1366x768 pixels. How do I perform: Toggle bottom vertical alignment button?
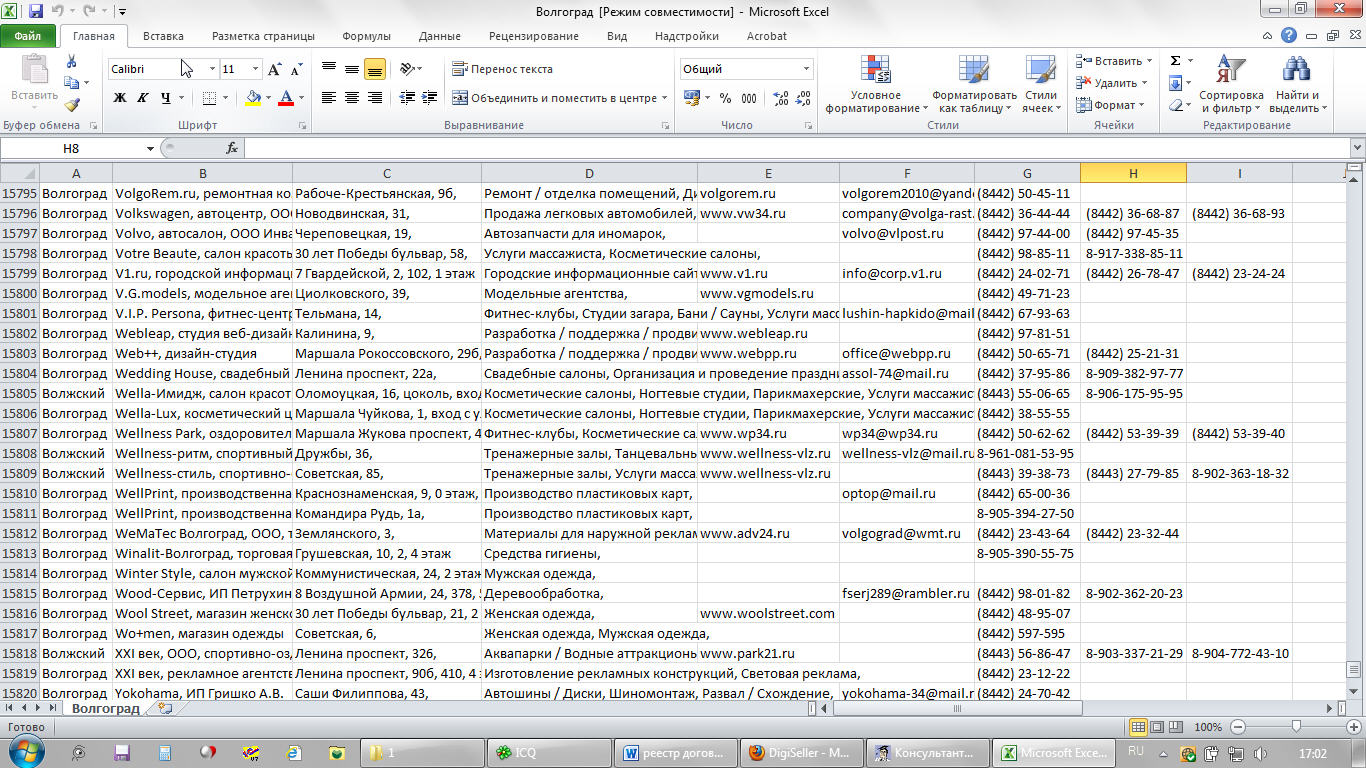pyautogui.click(x=375, y=69)
